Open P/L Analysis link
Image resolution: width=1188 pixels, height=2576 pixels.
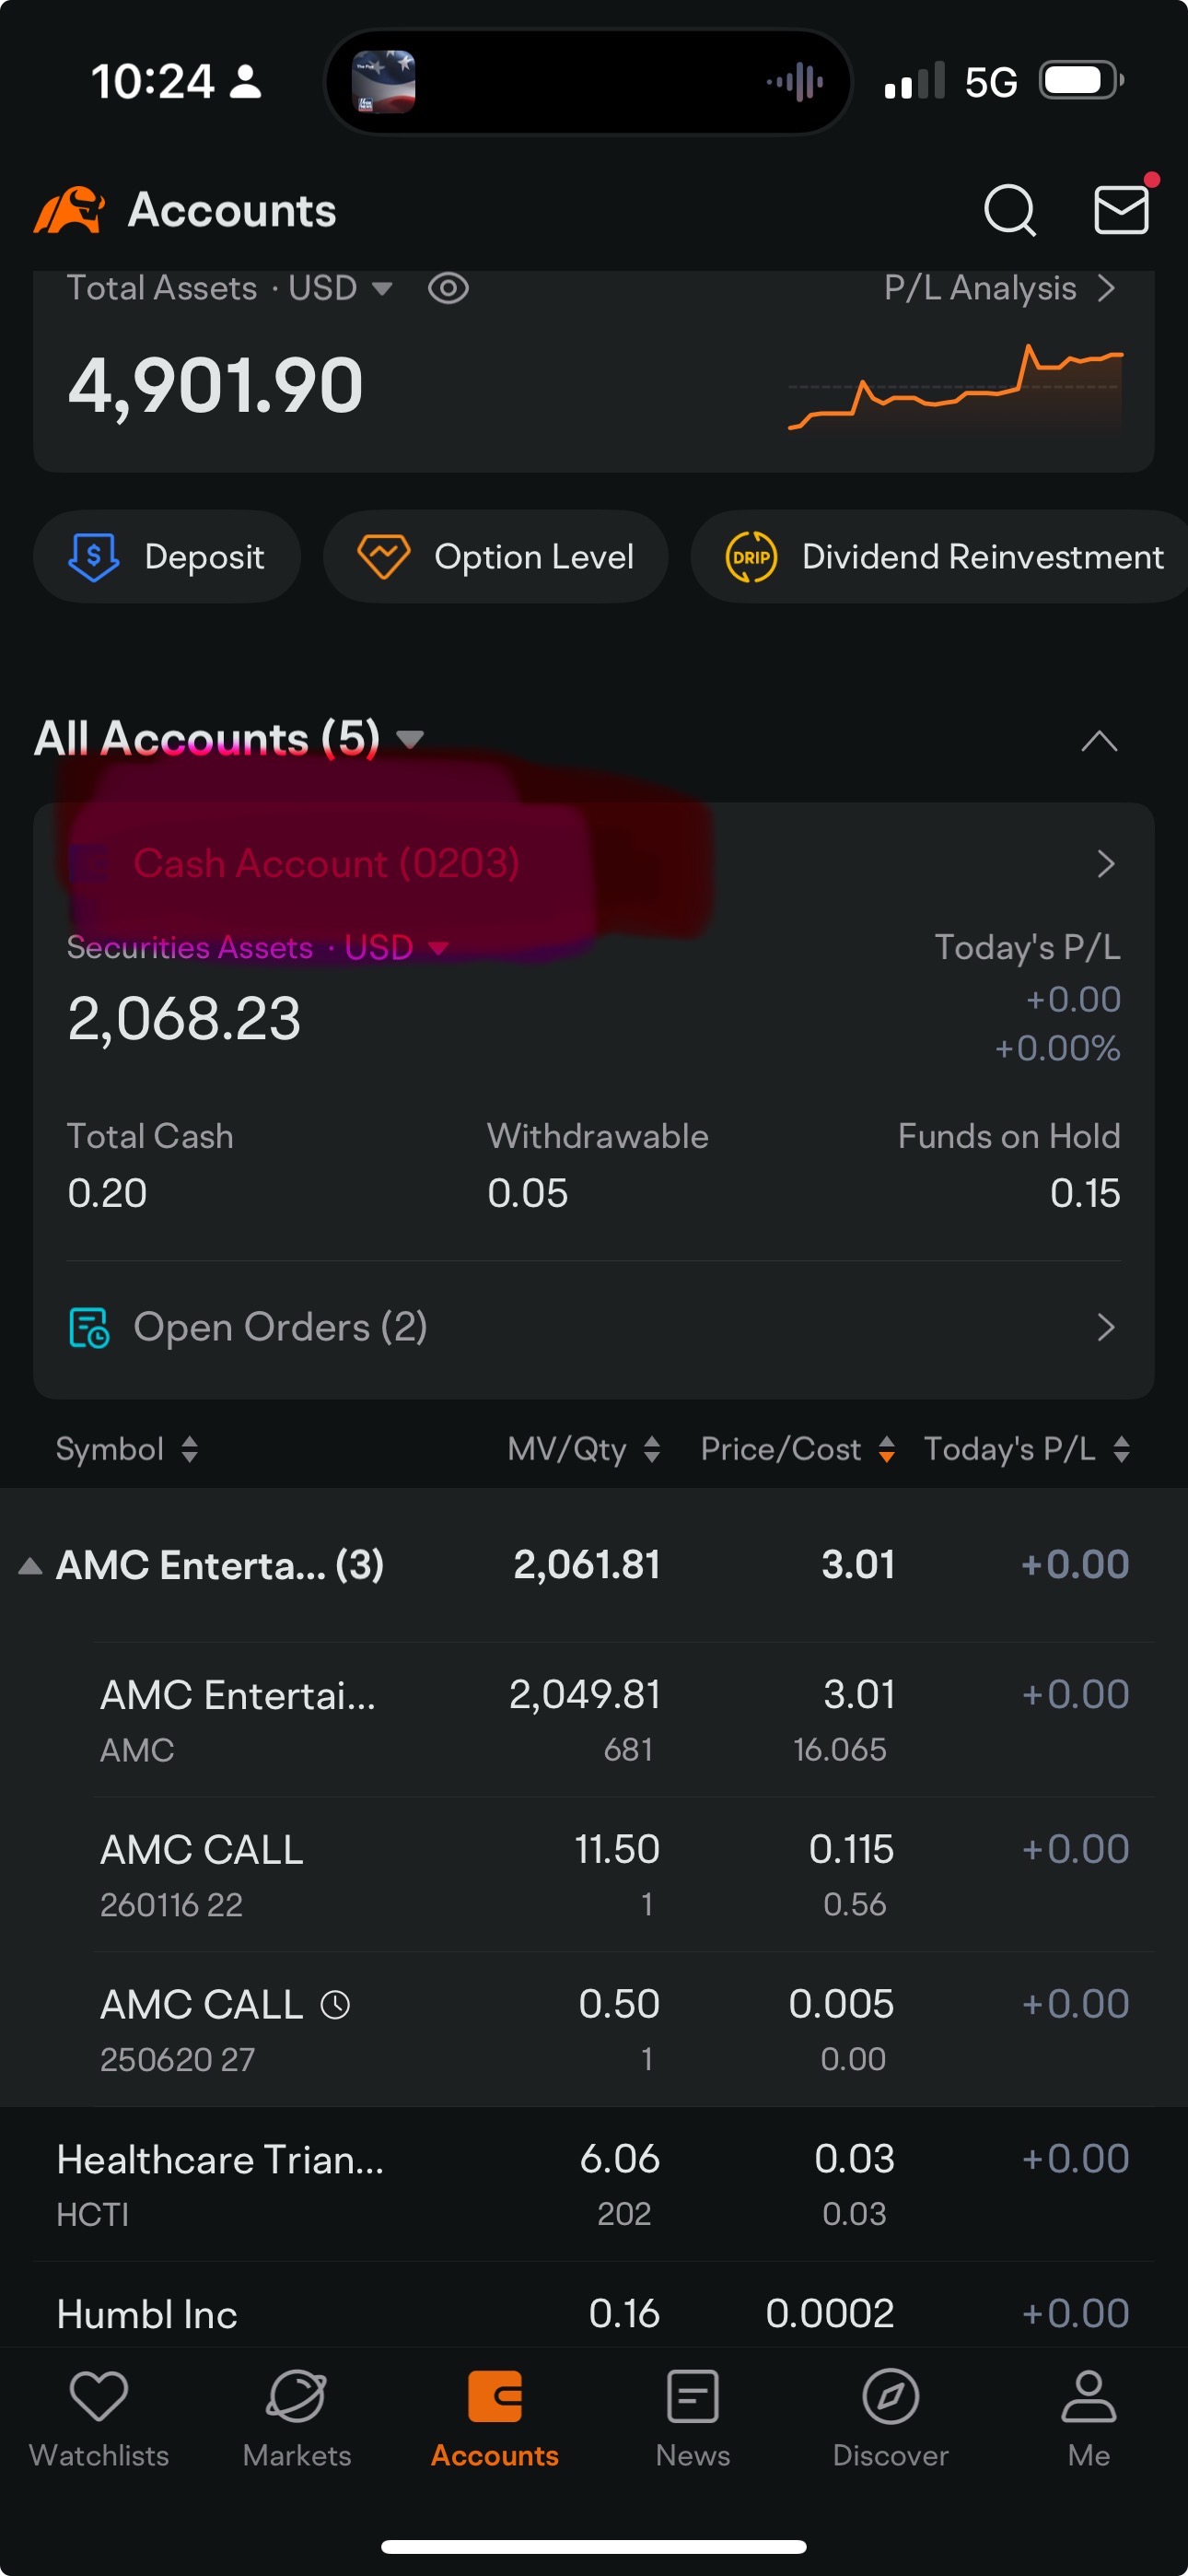(1000, 288)
